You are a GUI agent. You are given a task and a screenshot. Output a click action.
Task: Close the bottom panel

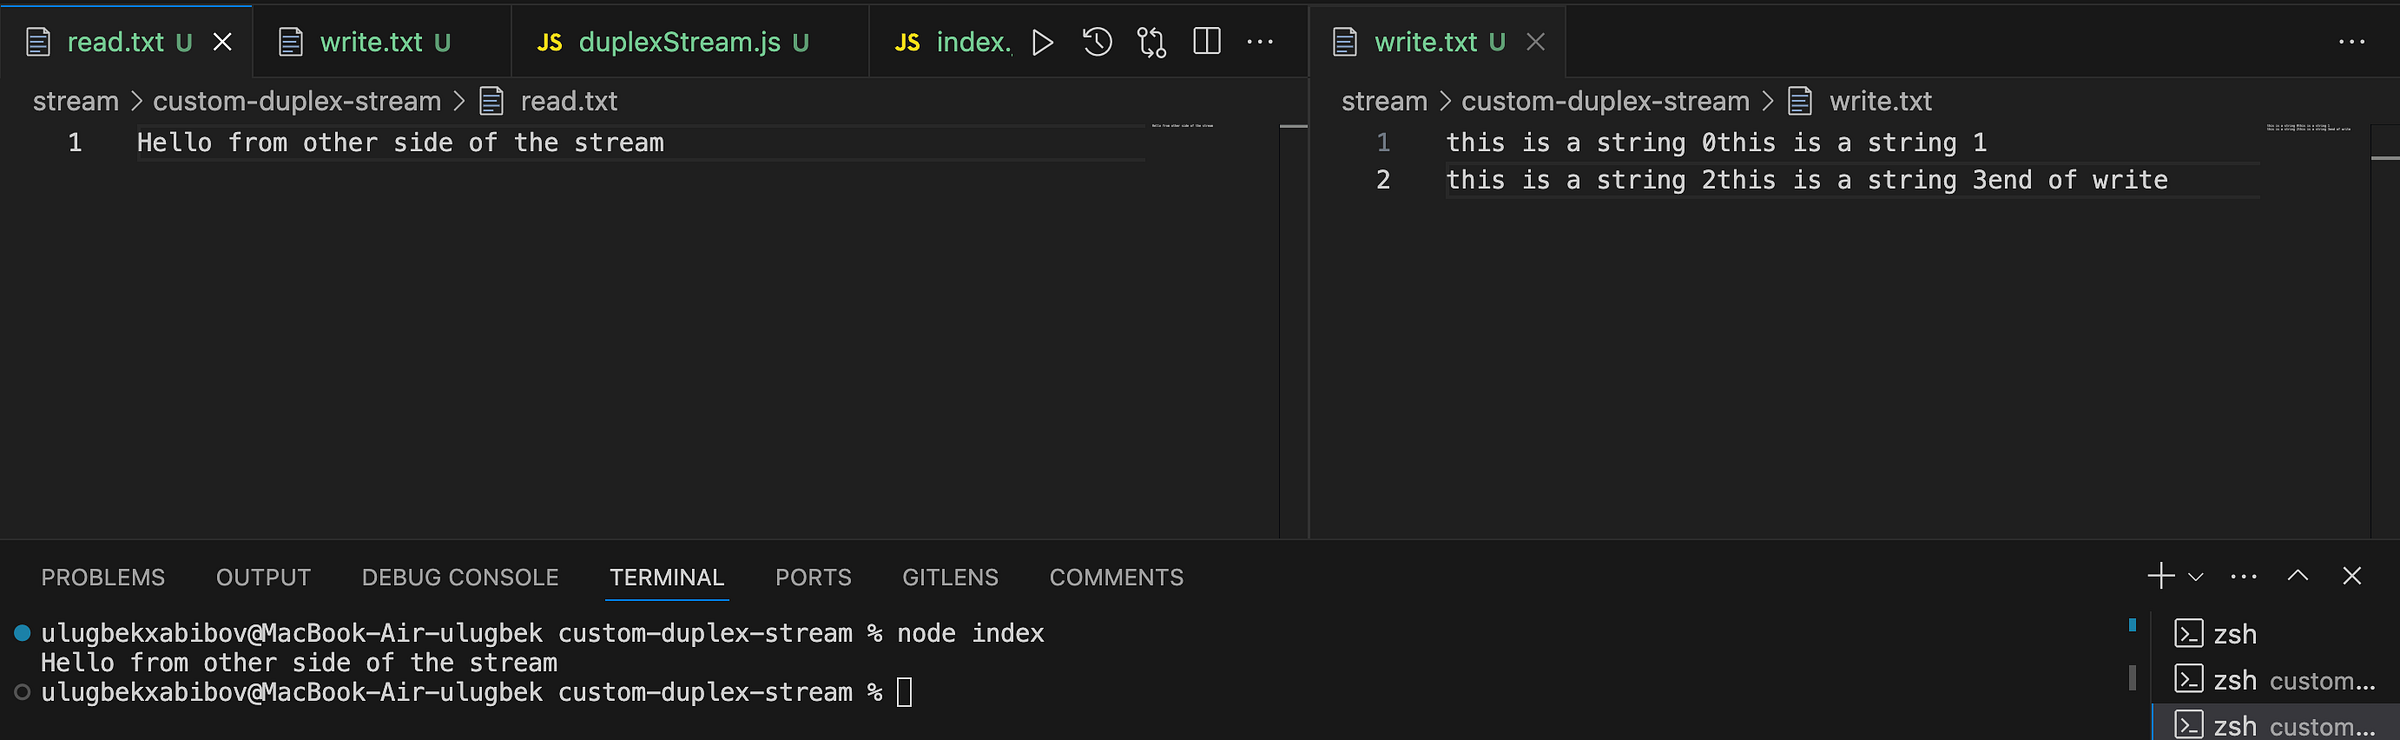click(2352, 576)
